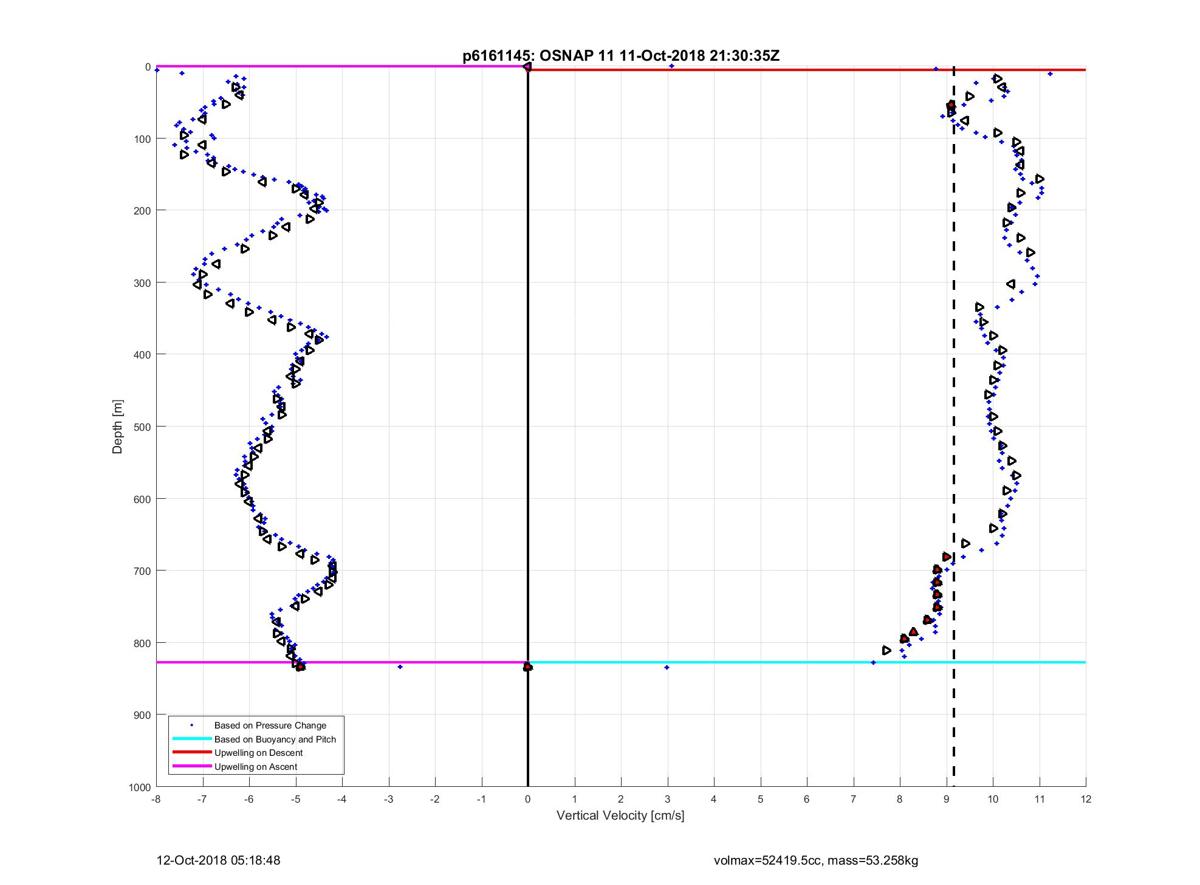
Task: Click the y-axis tick label '500'
Action: click(142, 427)
